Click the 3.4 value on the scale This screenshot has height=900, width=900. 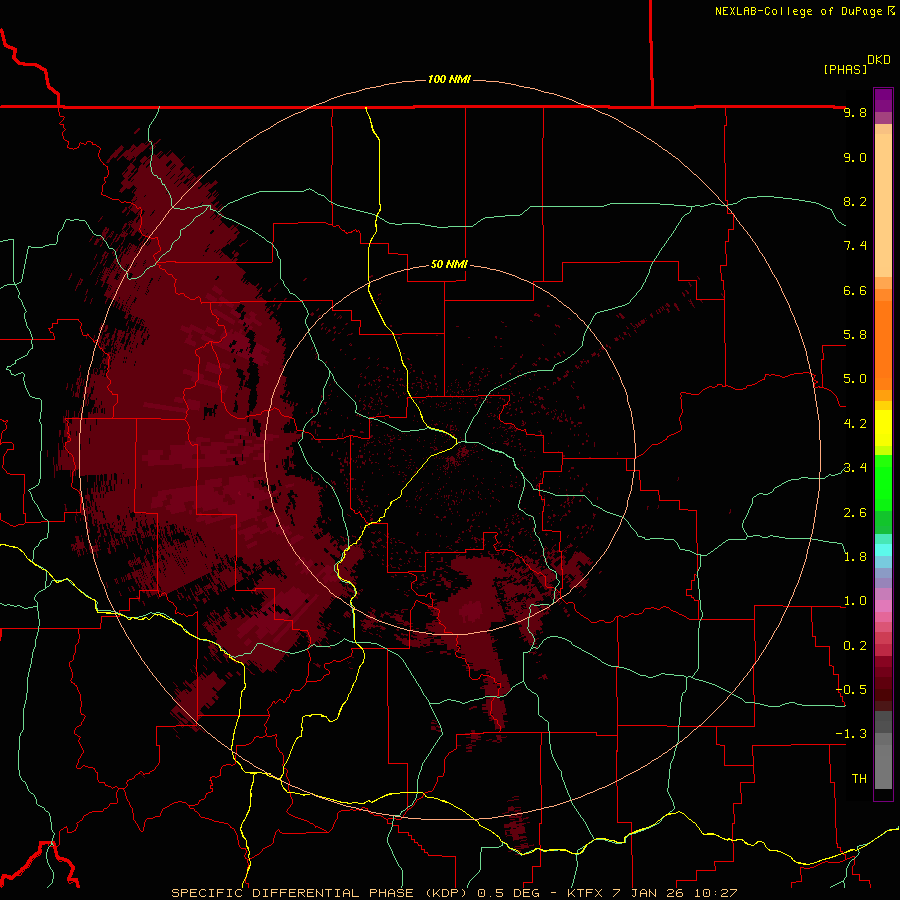pos(855,468)
